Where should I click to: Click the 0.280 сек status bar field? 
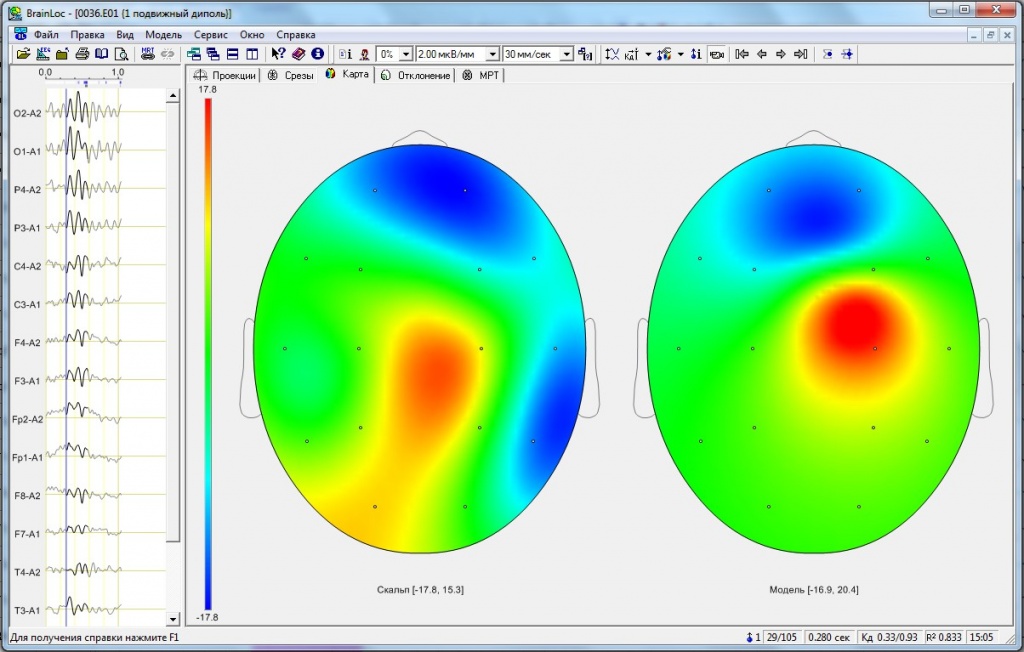click(x=829, y=637)
